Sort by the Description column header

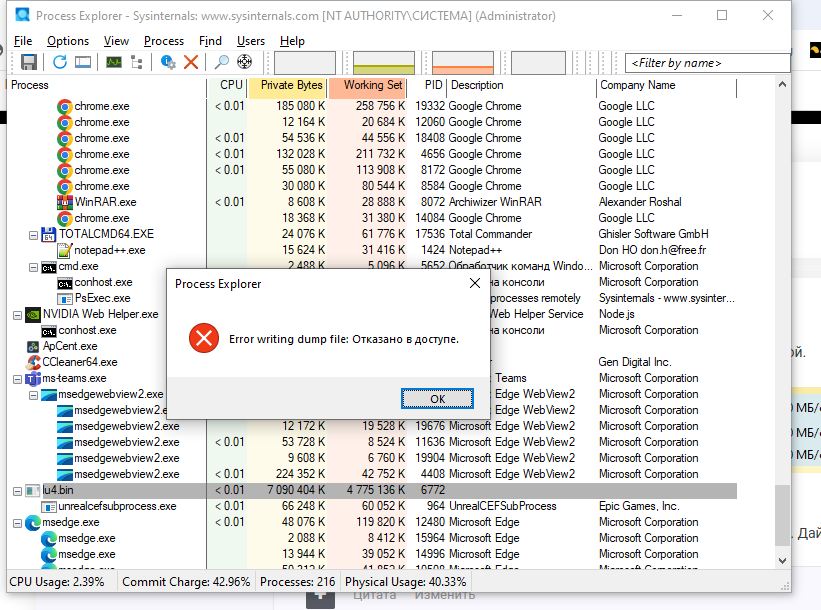pos(522,85)
